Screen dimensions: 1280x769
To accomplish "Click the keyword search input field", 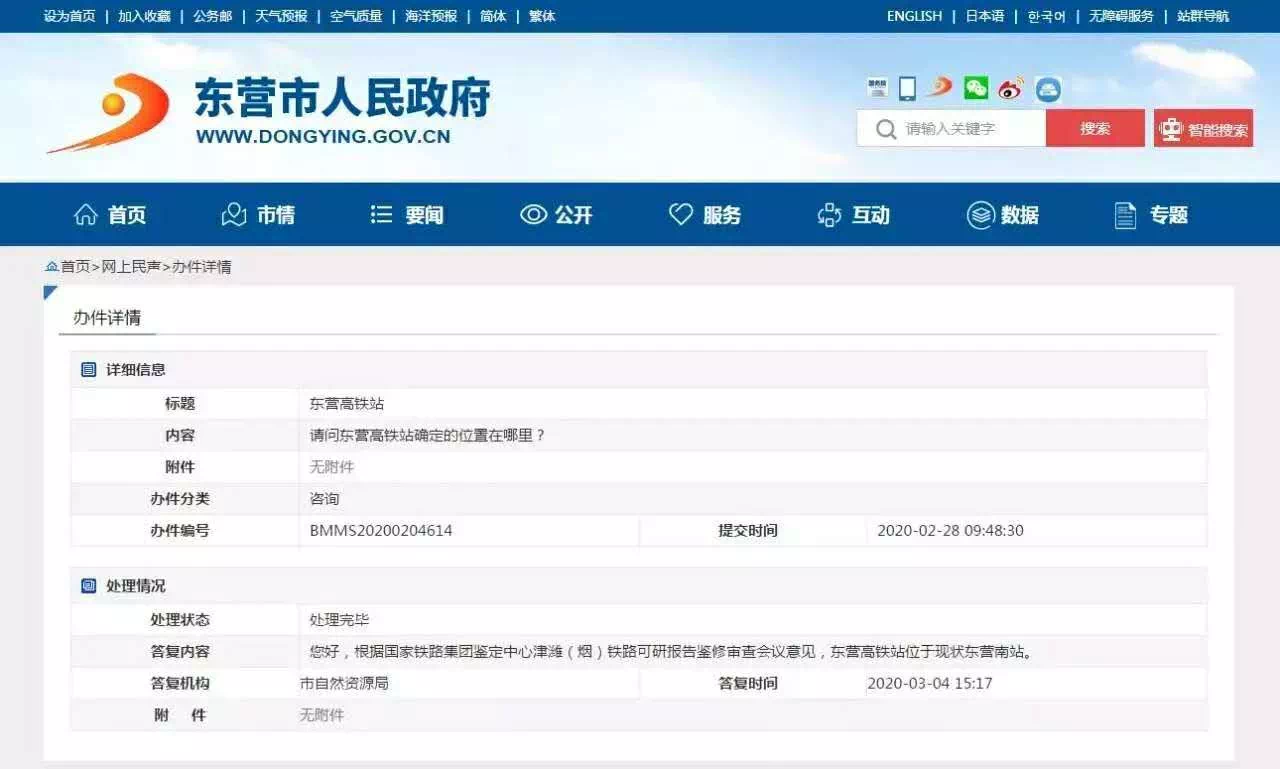I will [951, 129].
